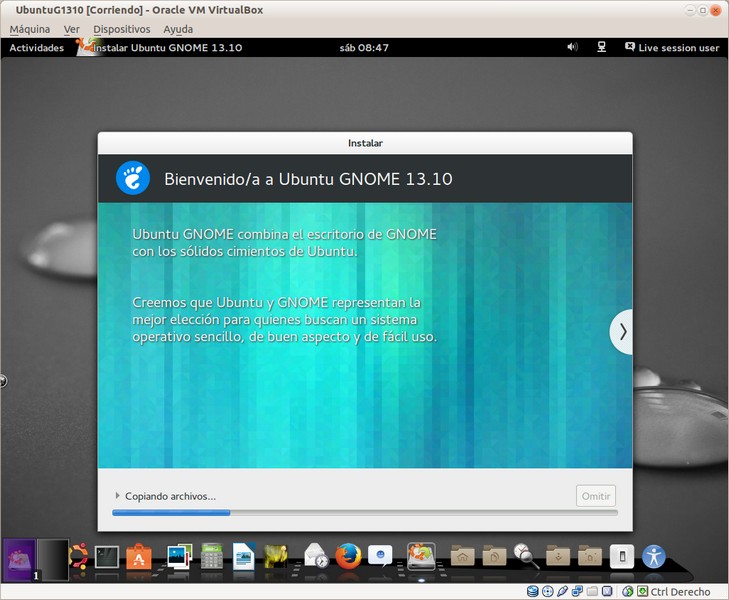The image size is (729, 600).
Task: Click the VirtualBox network adapters indicator
Action: coord(577,591)
